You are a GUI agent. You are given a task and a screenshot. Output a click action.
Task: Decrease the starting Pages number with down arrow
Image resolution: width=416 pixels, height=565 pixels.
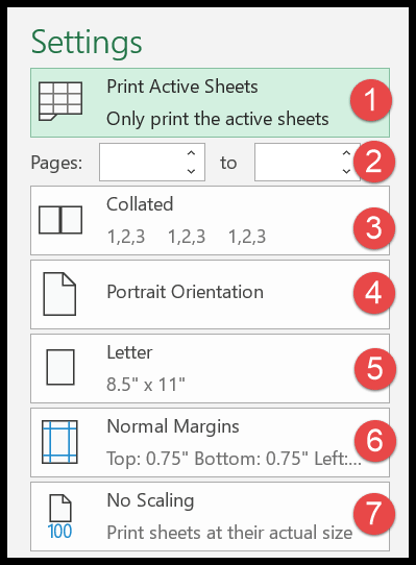191,171
